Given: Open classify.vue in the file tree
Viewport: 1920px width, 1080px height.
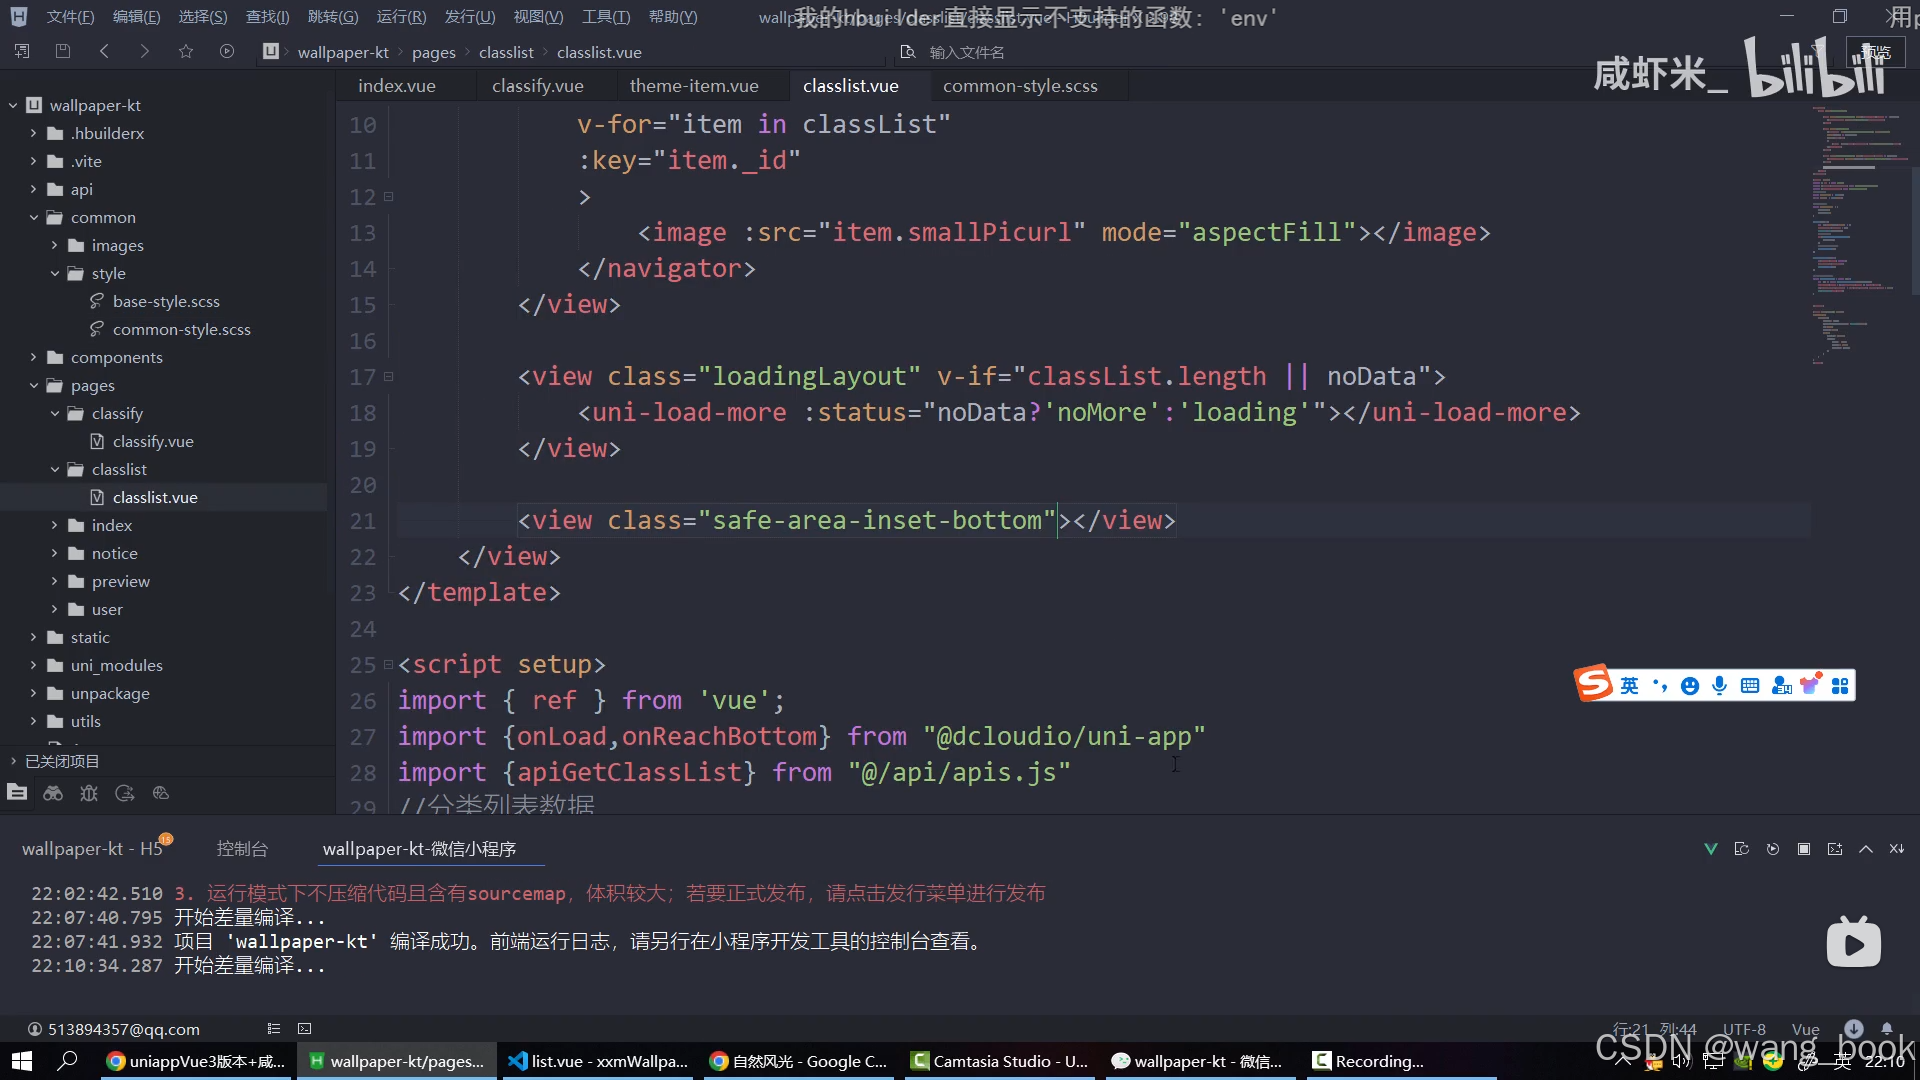Looking at the screenshot, I should 152,441.
